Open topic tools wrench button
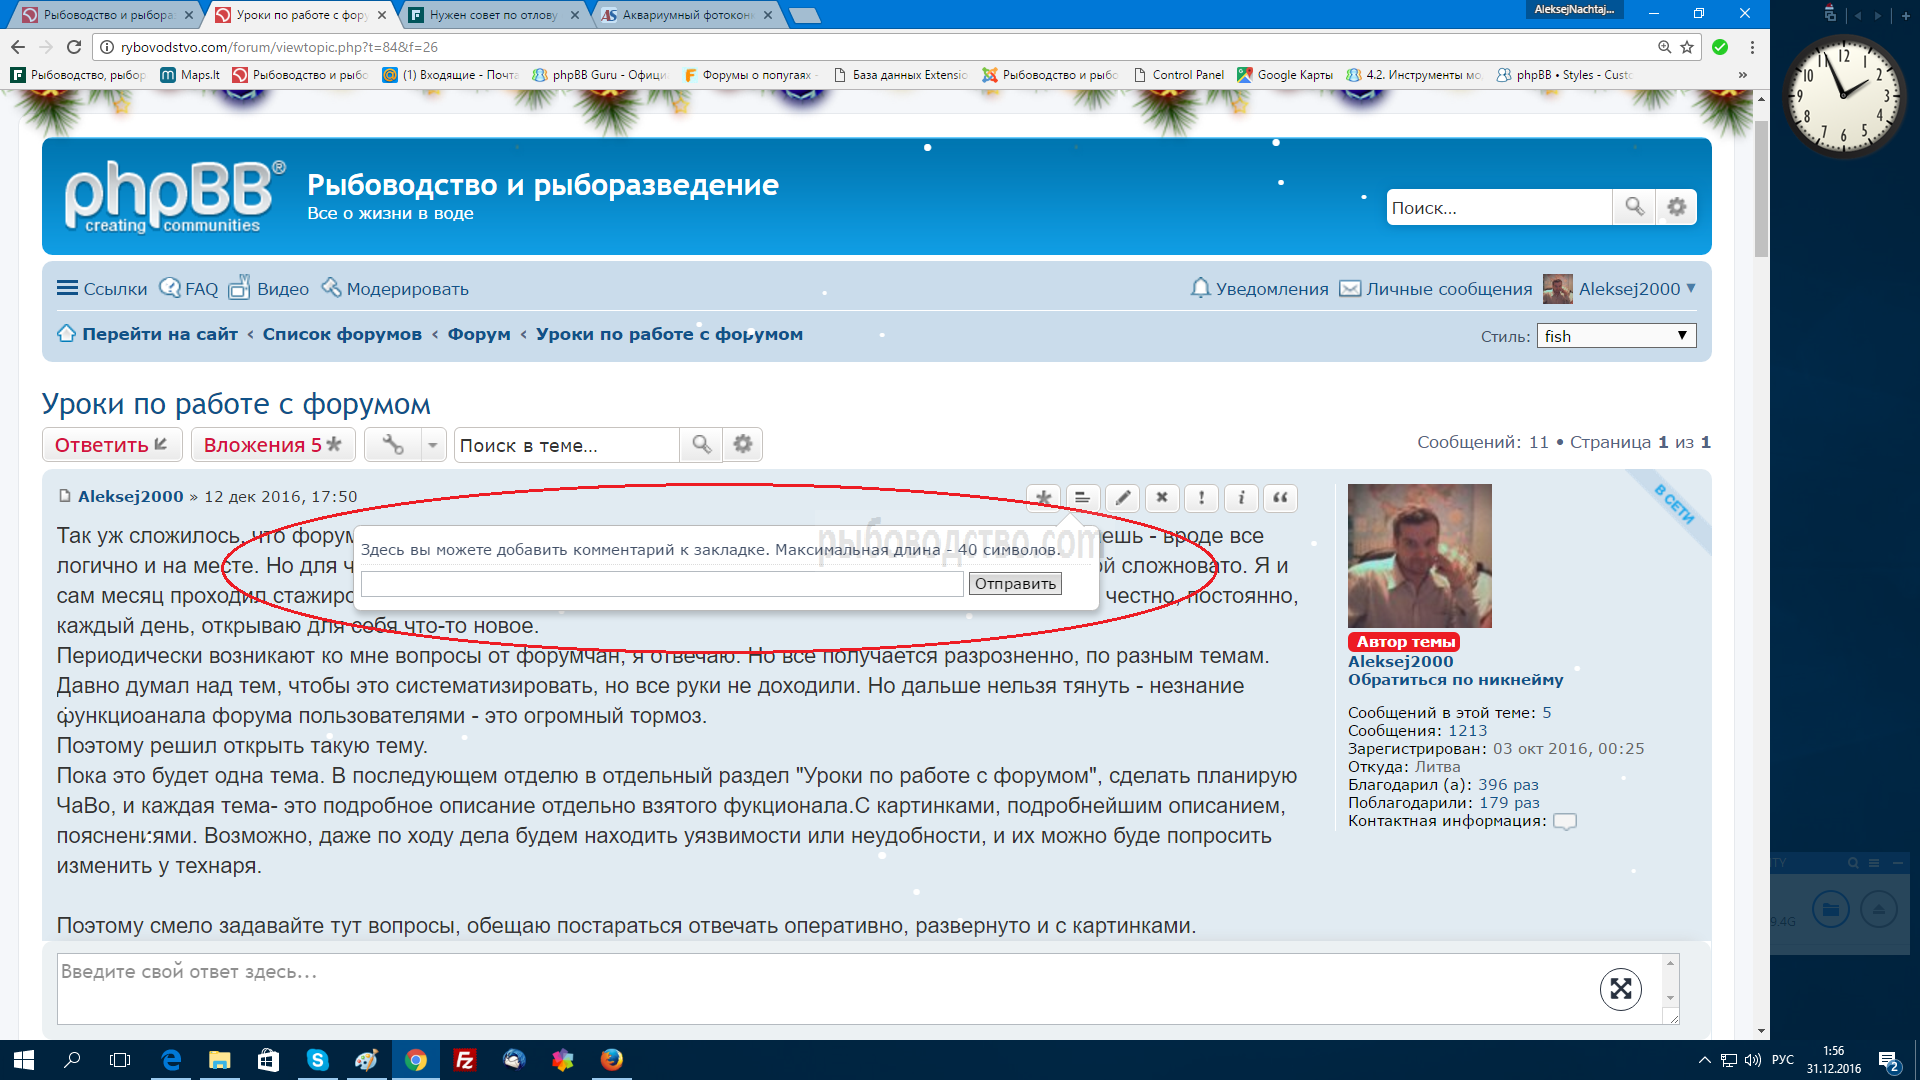Viewport: 1920px width, 1080px height. (x=393, y=445)
